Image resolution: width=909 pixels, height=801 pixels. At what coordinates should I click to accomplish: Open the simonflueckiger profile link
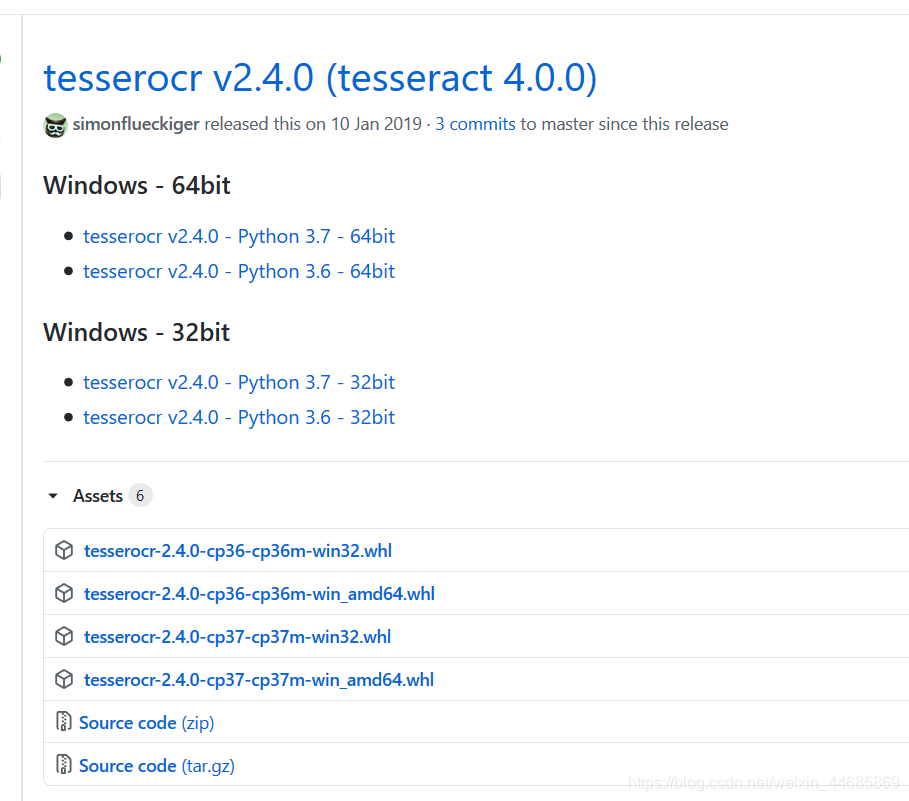pos(136,124)
